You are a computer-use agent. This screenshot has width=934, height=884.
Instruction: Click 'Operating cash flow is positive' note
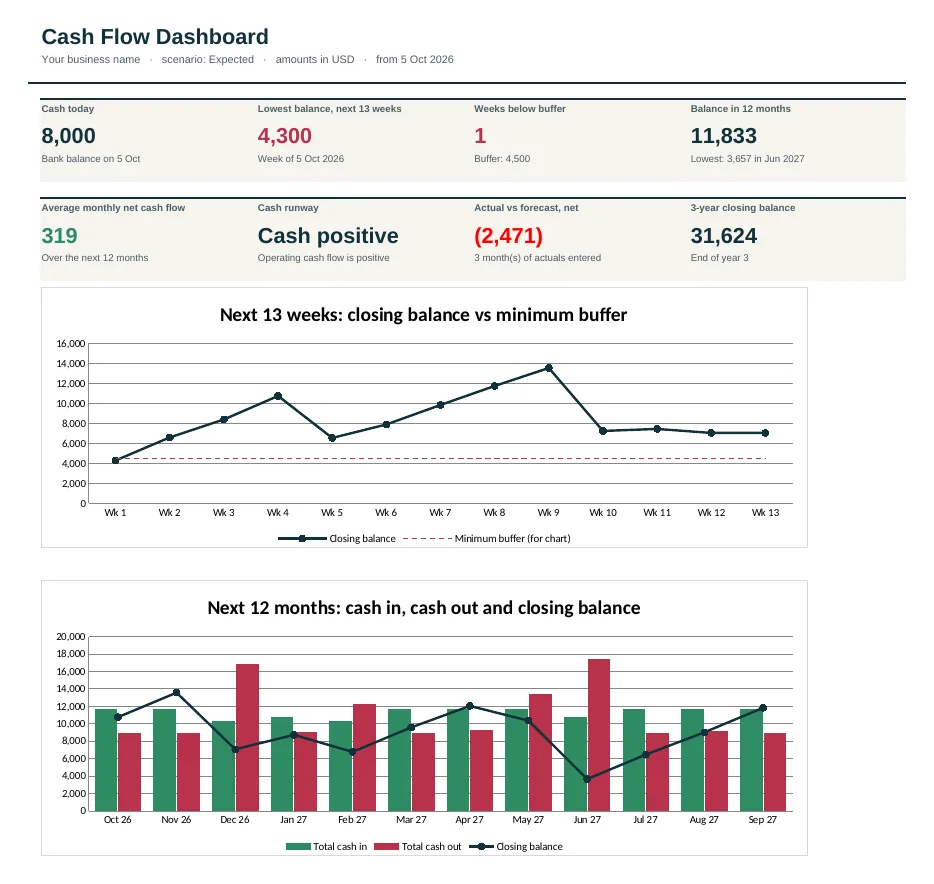pyautogui.click(x=323, y=258)
